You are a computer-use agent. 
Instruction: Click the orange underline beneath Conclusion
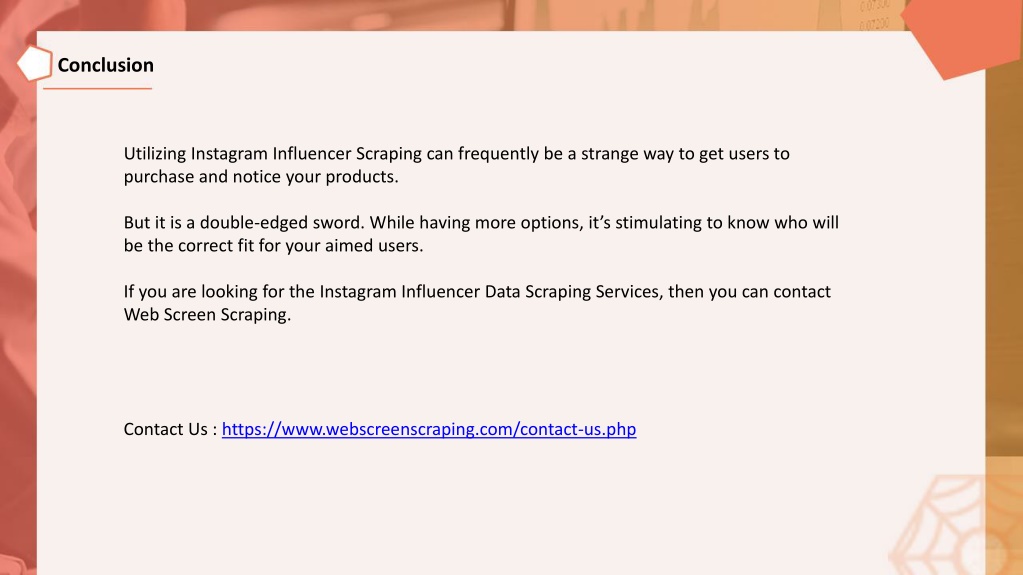point(98,88)
